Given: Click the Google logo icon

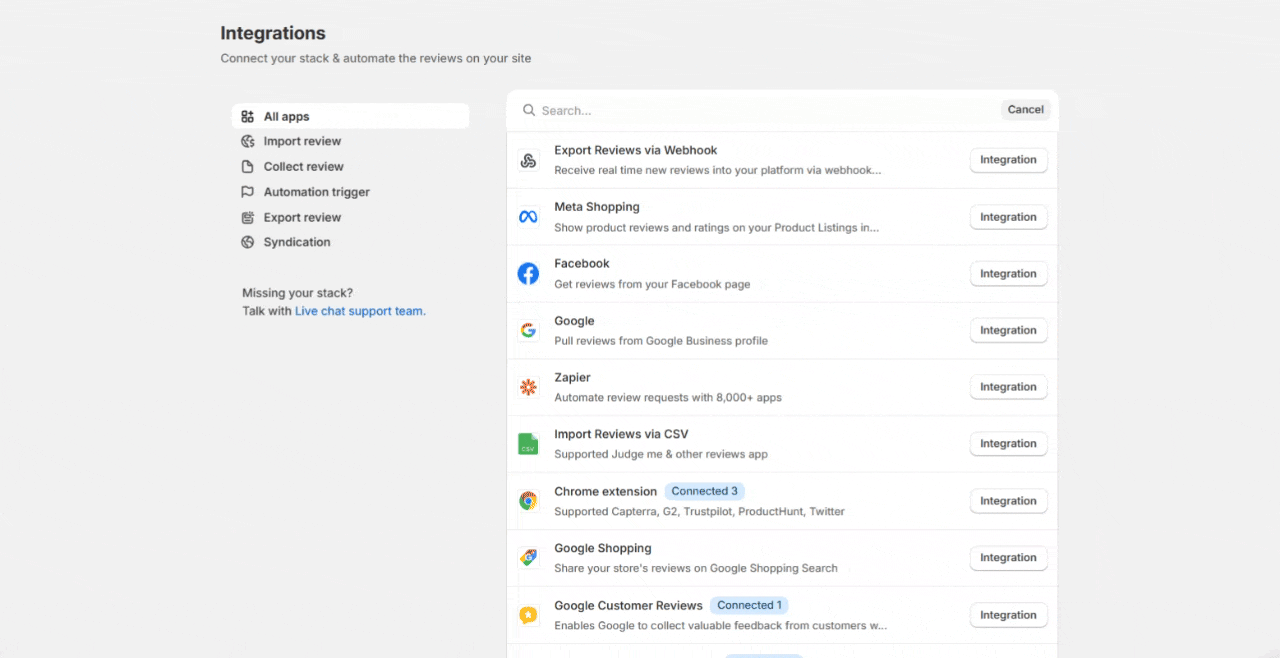Looking at the screenshot, I should pos(528,331).
